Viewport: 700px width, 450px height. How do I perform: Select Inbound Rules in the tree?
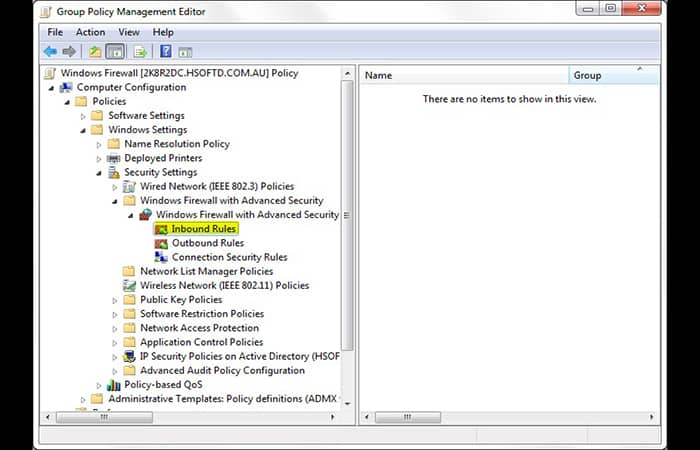[204, 229]
